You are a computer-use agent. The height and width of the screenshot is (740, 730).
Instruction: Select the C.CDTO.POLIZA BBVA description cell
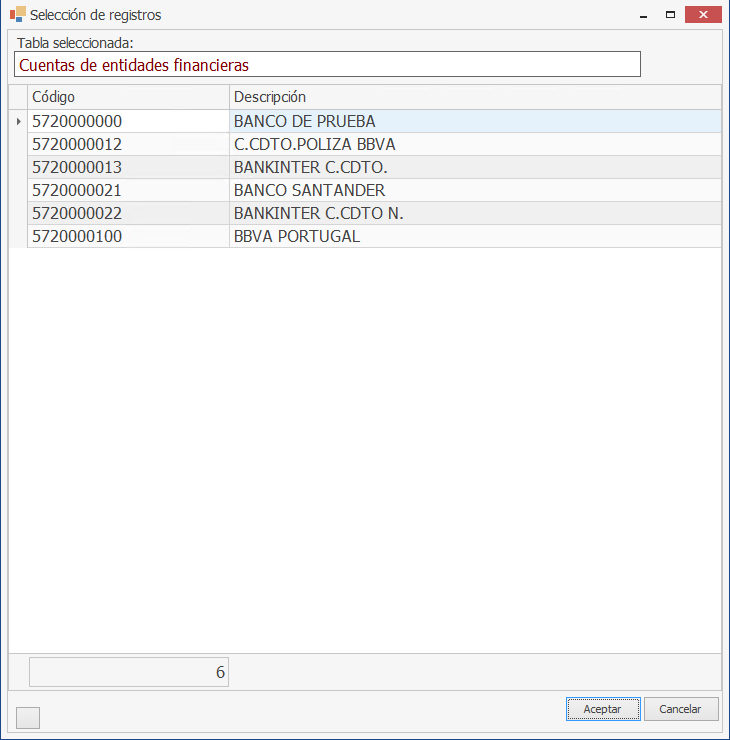click(474, 144)
